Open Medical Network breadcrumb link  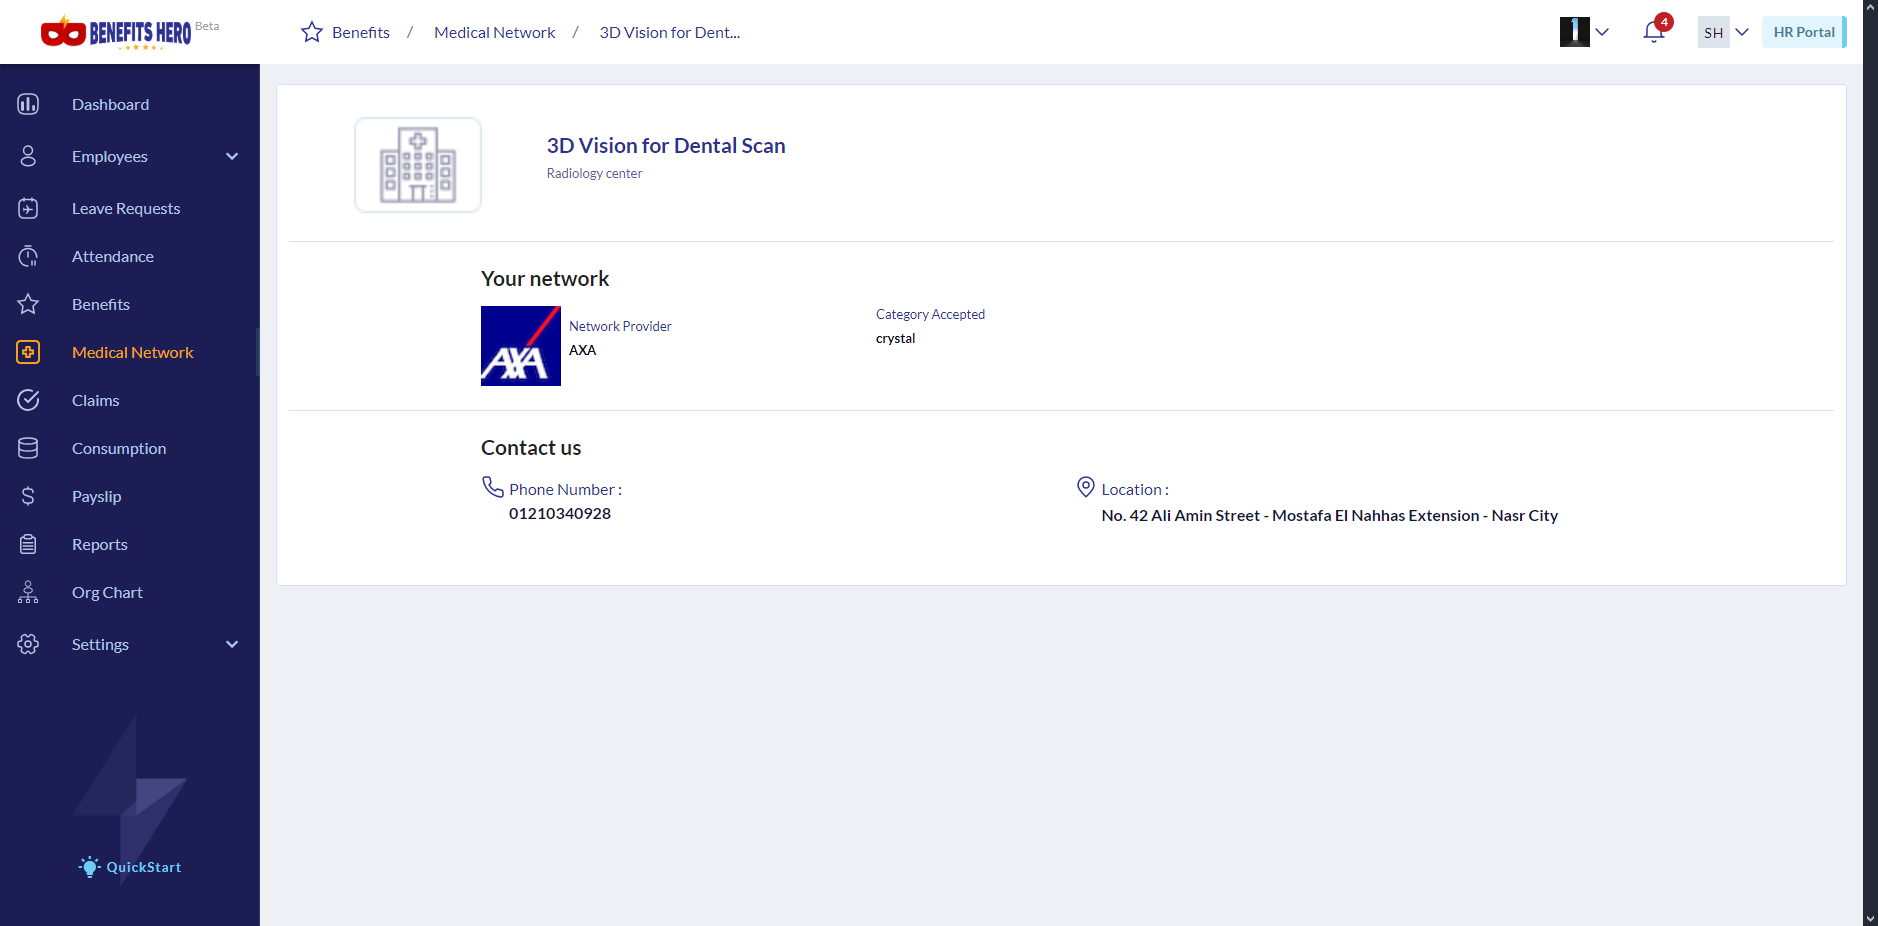tap(494, 32)
